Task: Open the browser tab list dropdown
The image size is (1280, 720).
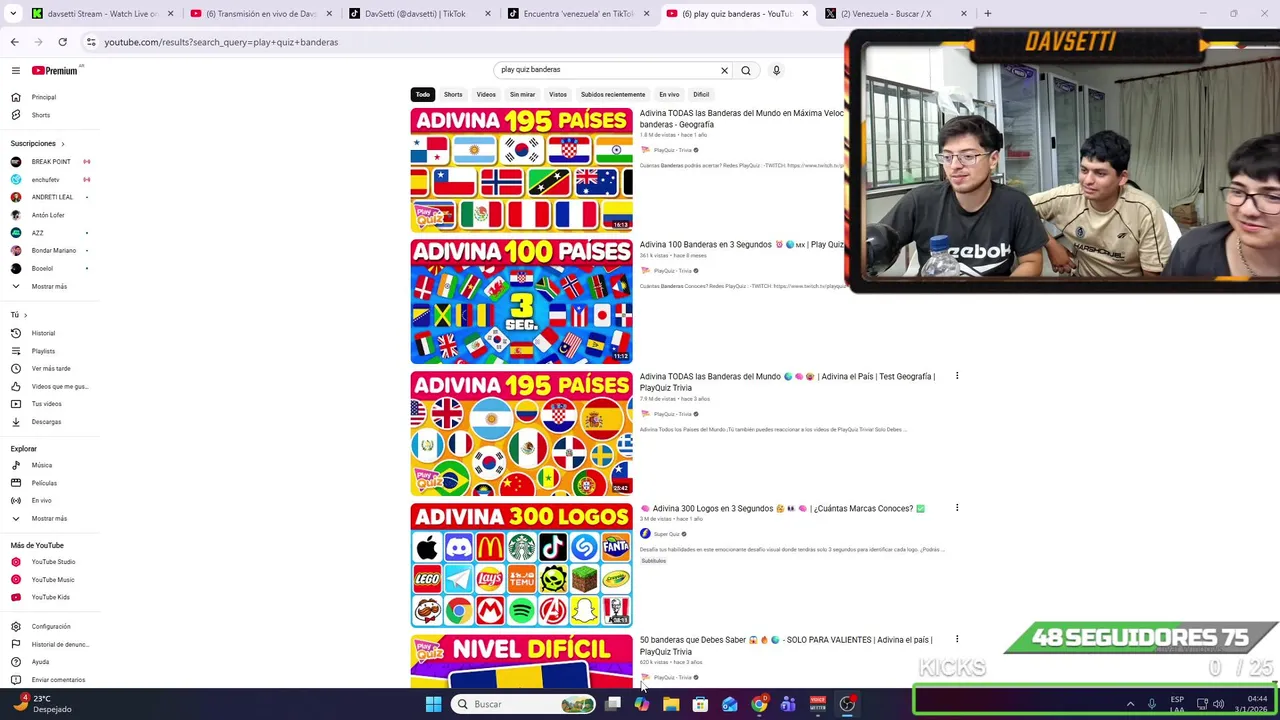Action: pos(13,14)
